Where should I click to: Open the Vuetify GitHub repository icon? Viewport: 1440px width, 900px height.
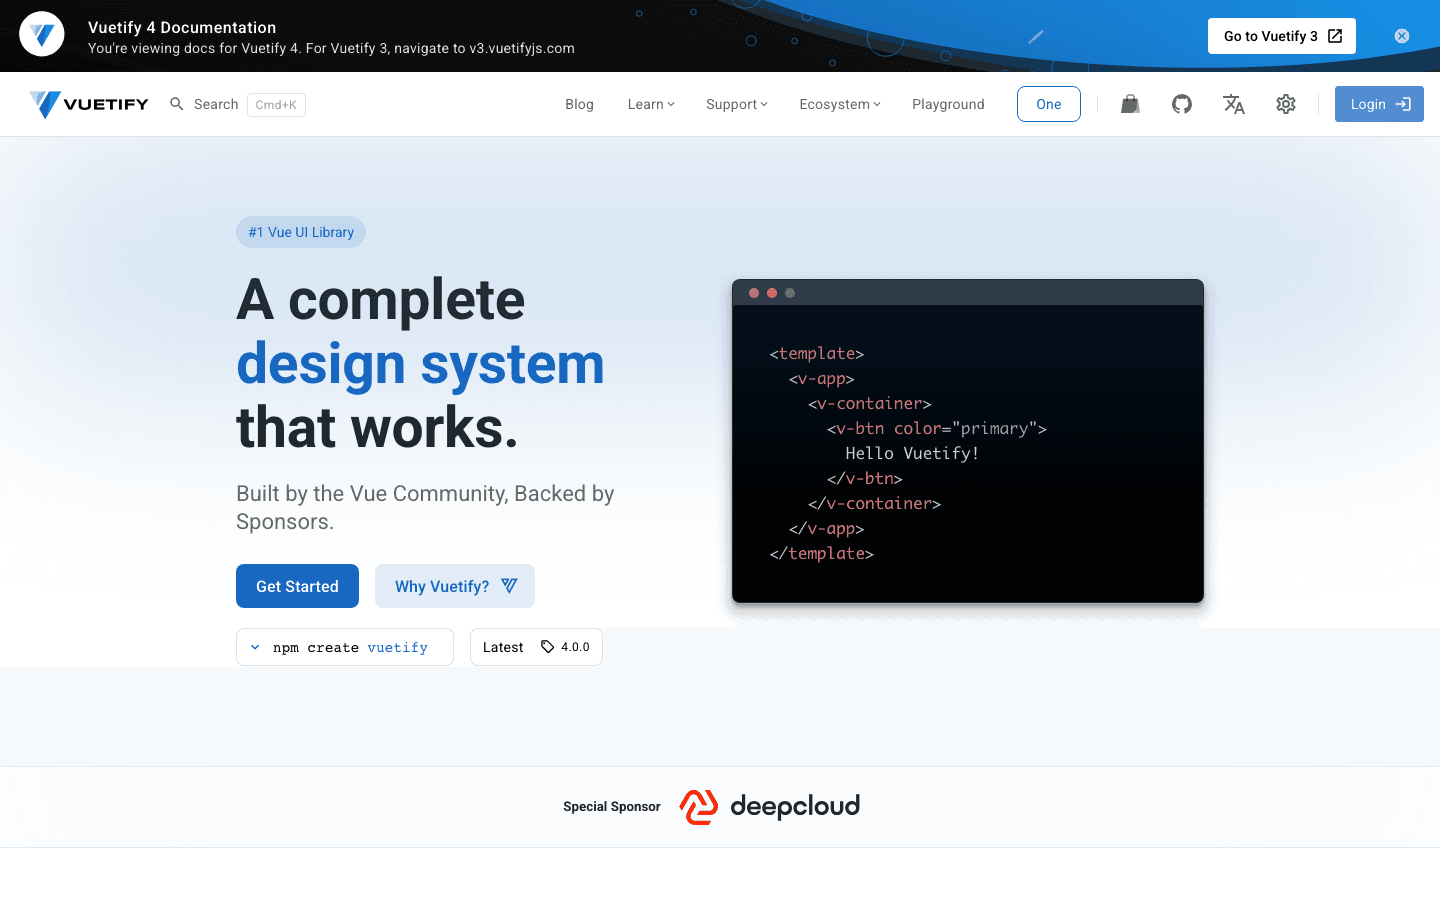(x=1182, y=103)
